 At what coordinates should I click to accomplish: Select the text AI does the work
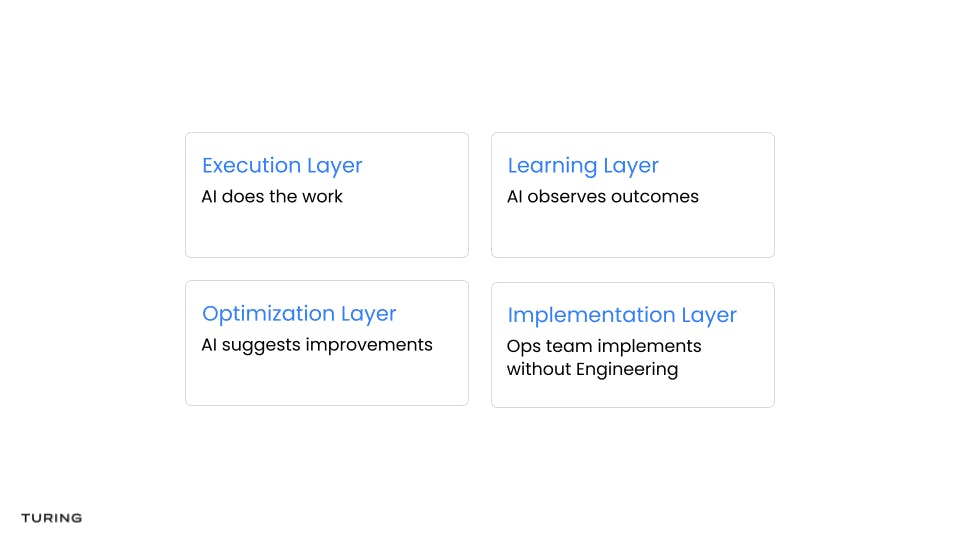(272, 197)
